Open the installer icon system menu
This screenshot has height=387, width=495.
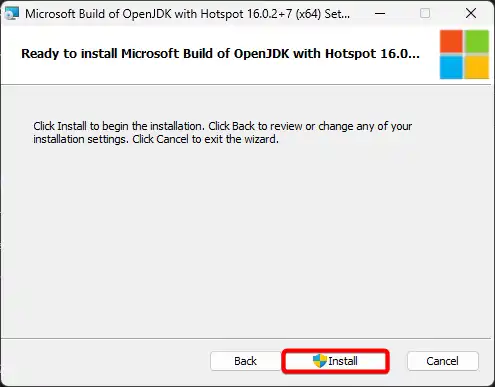12,14
